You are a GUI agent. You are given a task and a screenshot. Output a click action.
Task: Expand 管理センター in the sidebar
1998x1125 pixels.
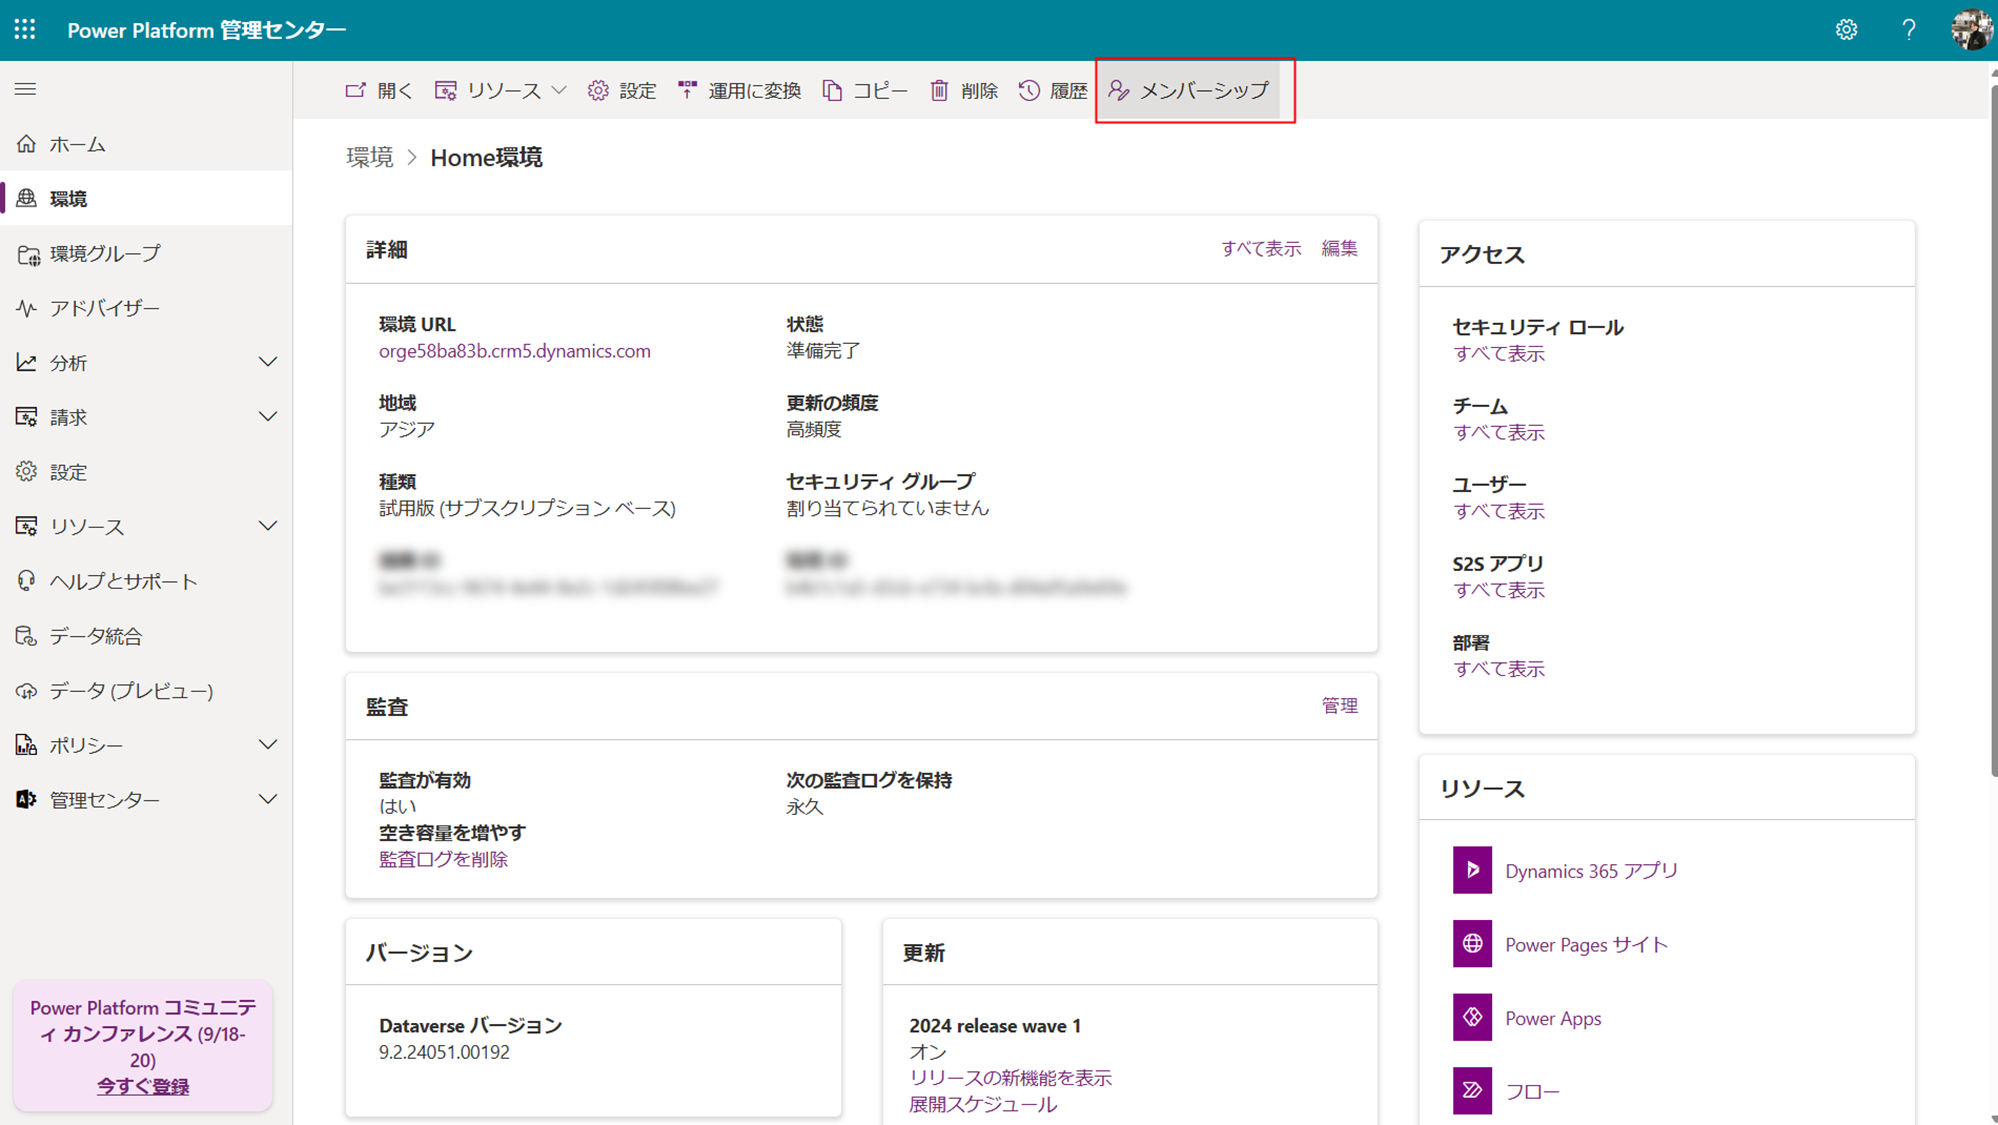[x=267, y=800]
